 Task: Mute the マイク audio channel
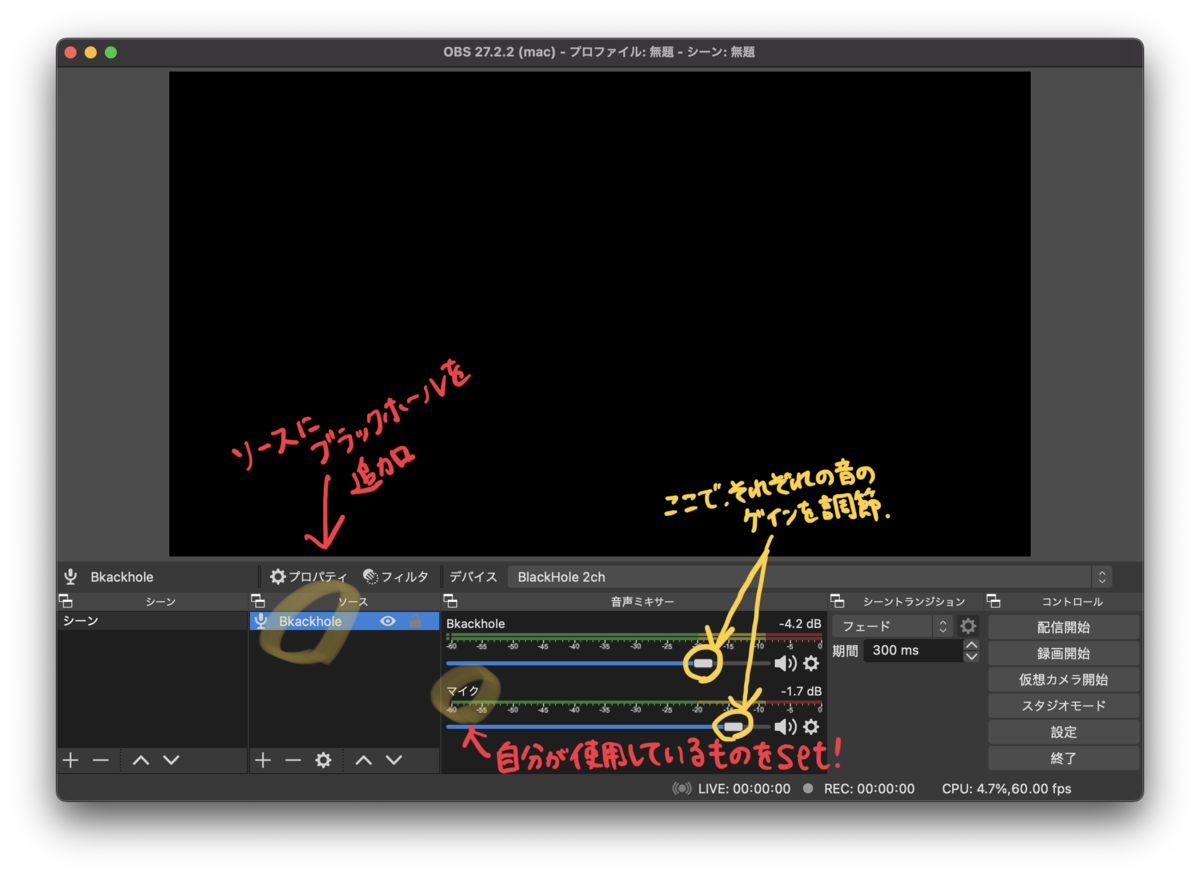point(785,727)
